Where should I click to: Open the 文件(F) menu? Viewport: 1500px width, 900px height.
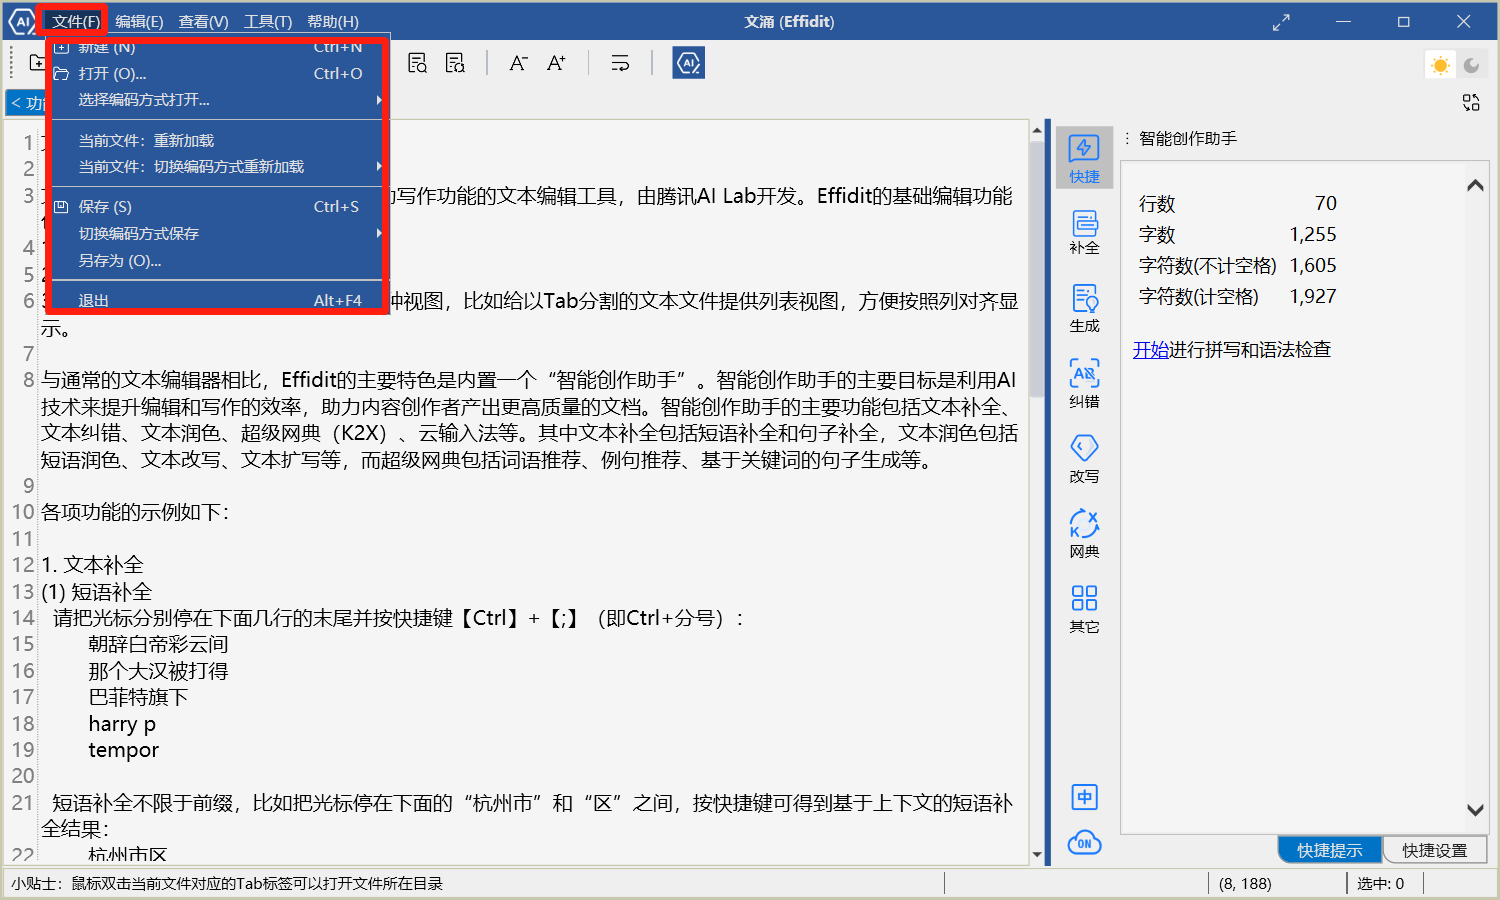[76, 21]
